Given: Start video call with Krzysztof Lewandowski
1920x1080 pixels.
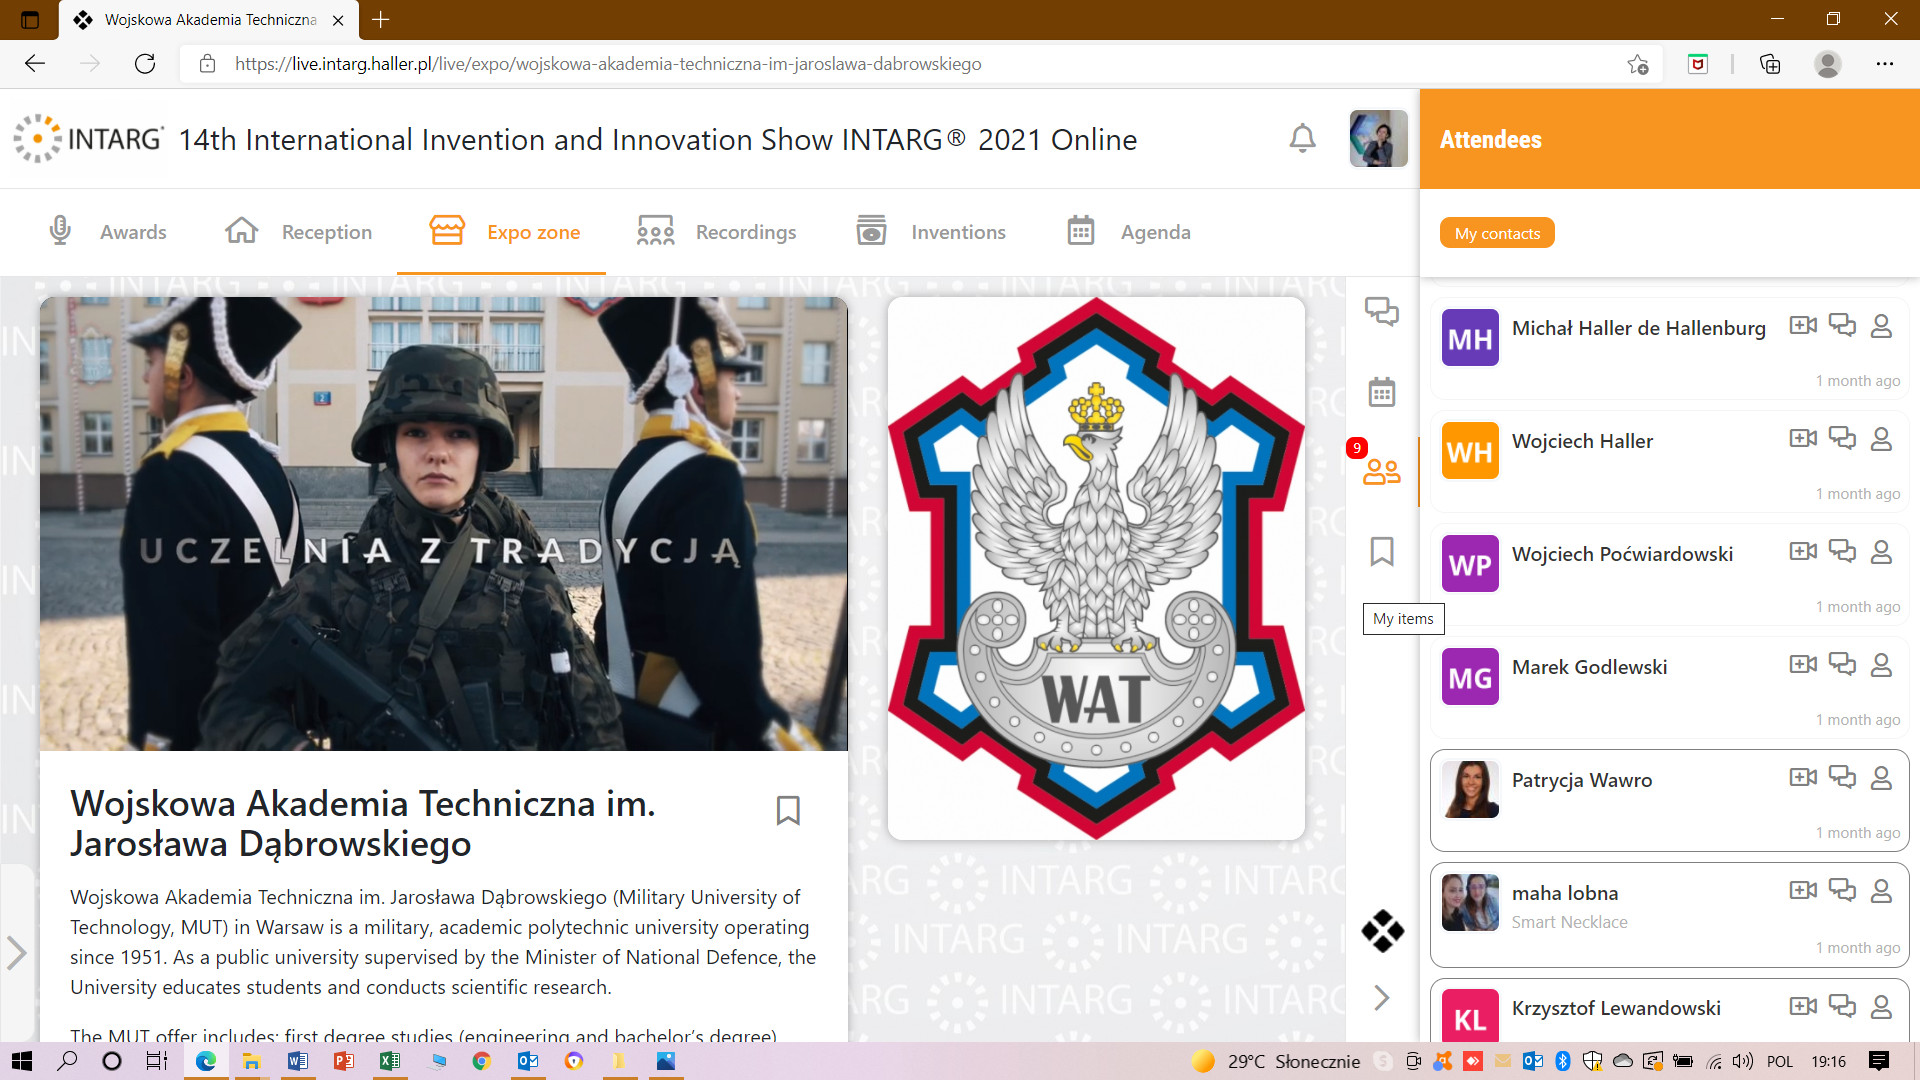Looking at the screenshot, I should 1803,1006.
